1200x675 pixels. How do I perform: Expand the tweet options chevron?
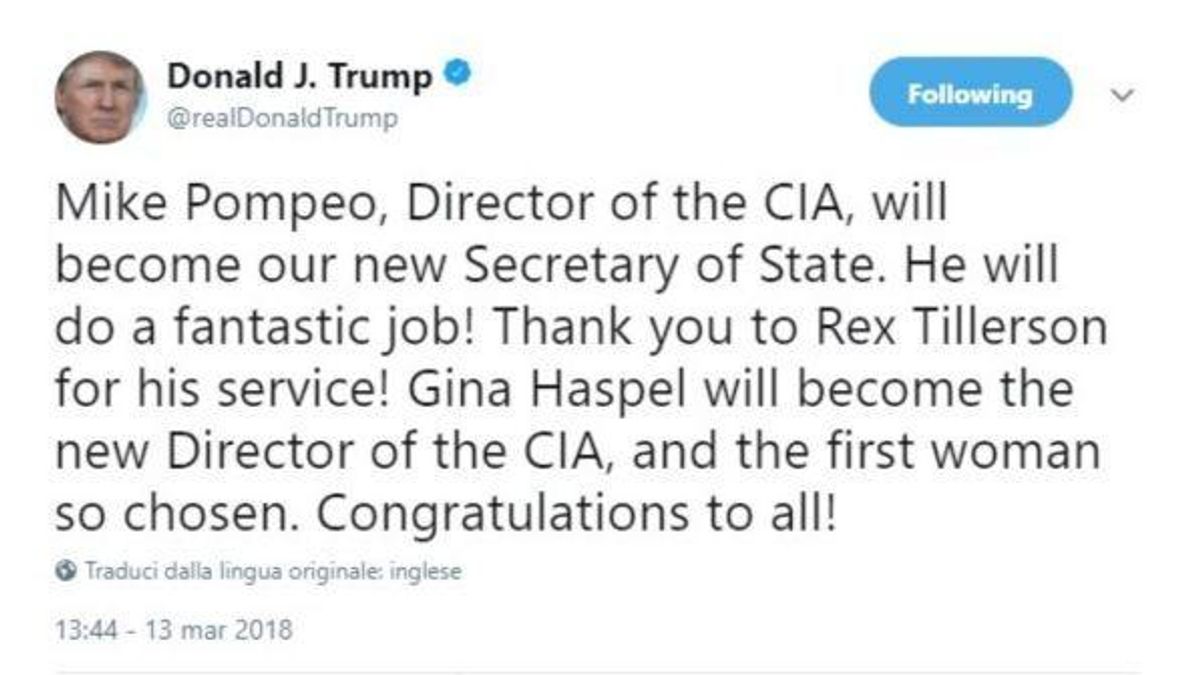point(1124,95)
